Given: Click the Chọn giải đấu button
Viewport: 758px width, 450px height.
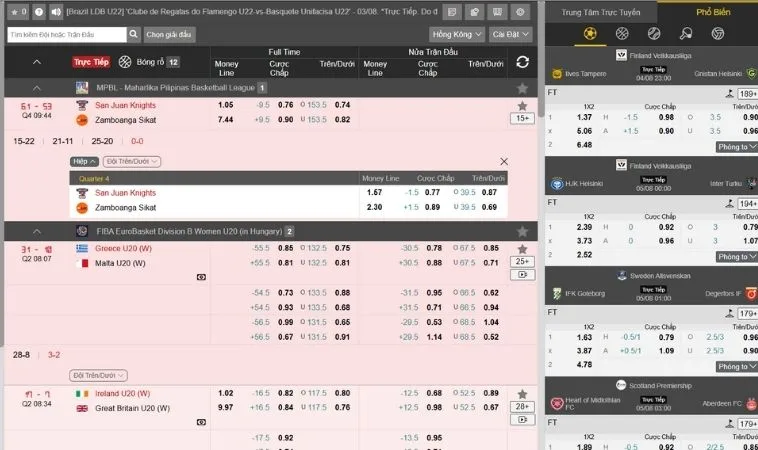Looking at the screenshot, I should [x=170, y=34].
